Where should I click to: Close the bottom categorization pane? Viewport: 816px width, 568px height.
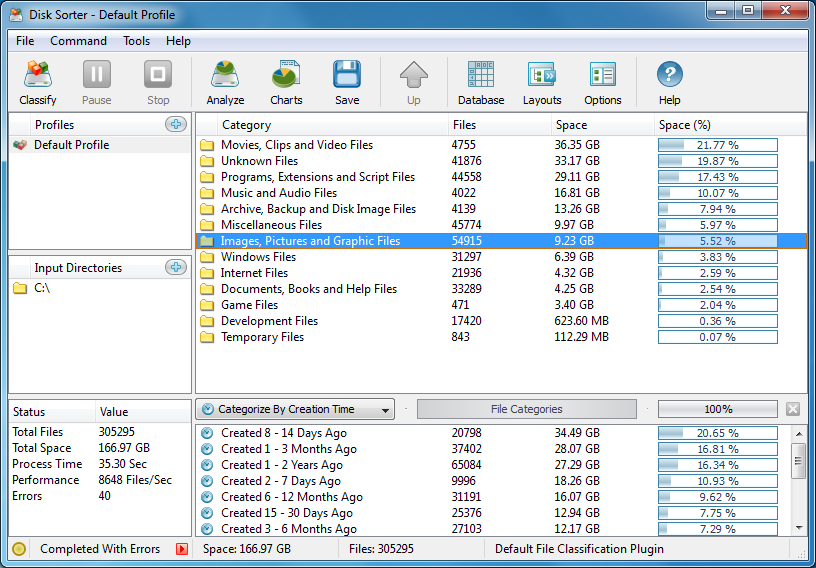[793, 409]
